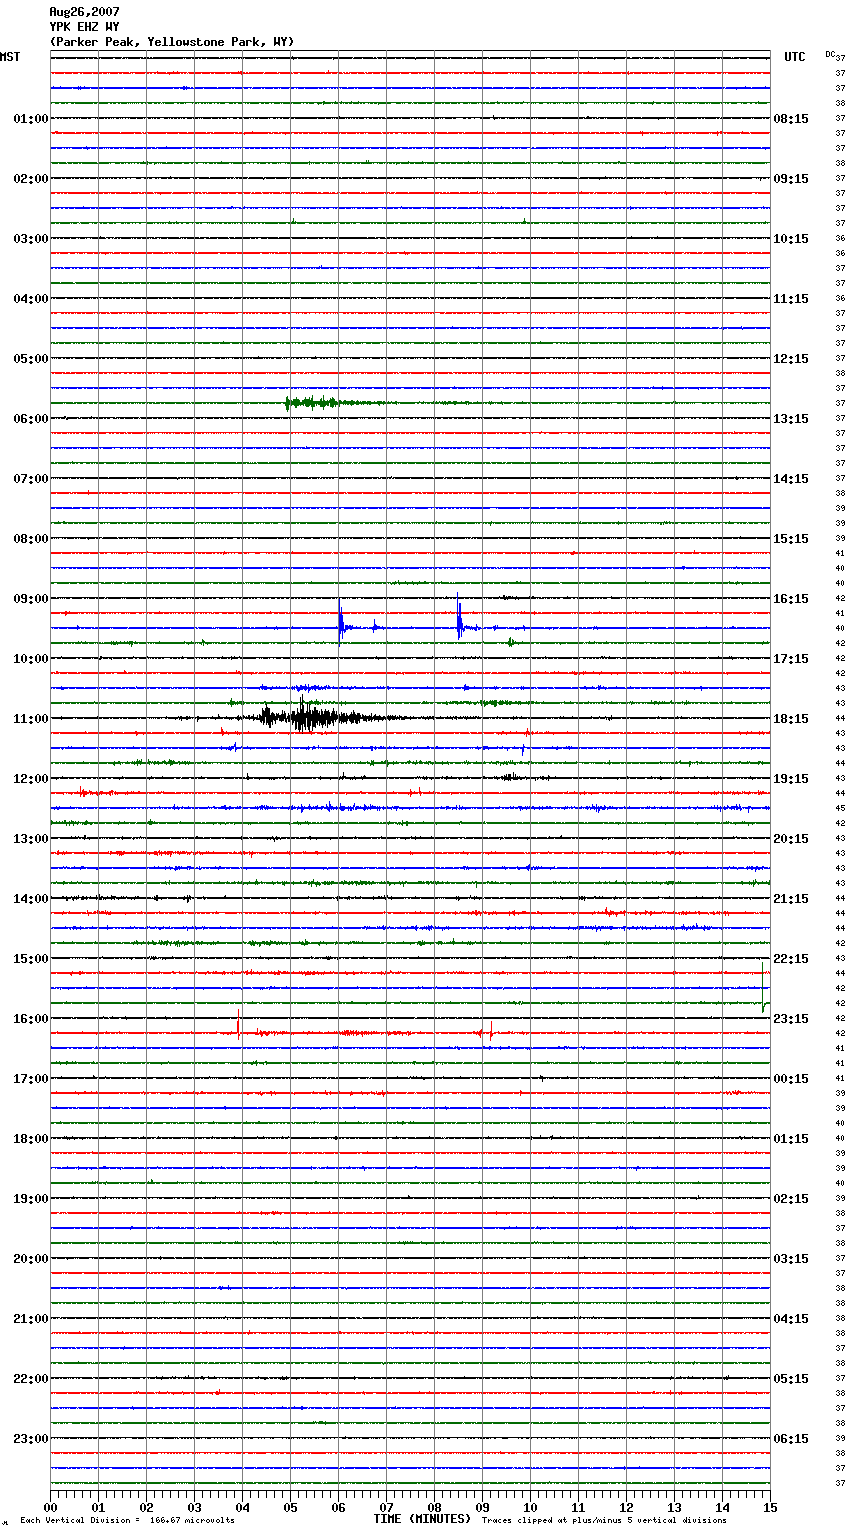Click minute "15" on the bottom axis
The width and height of the screenshot is (850, 1534).
tap(770, 1507)
